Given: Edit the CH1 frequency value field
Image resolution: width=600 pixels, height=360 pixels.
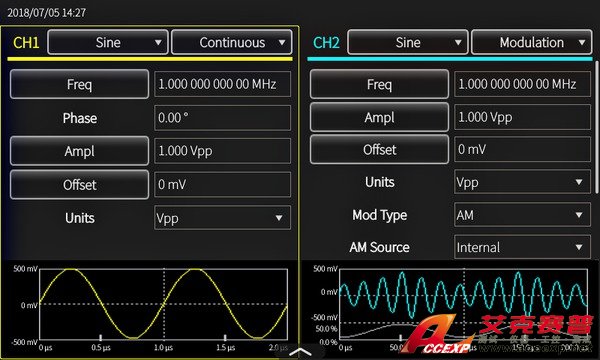Looking at the screenshot, I should point(222,84).
